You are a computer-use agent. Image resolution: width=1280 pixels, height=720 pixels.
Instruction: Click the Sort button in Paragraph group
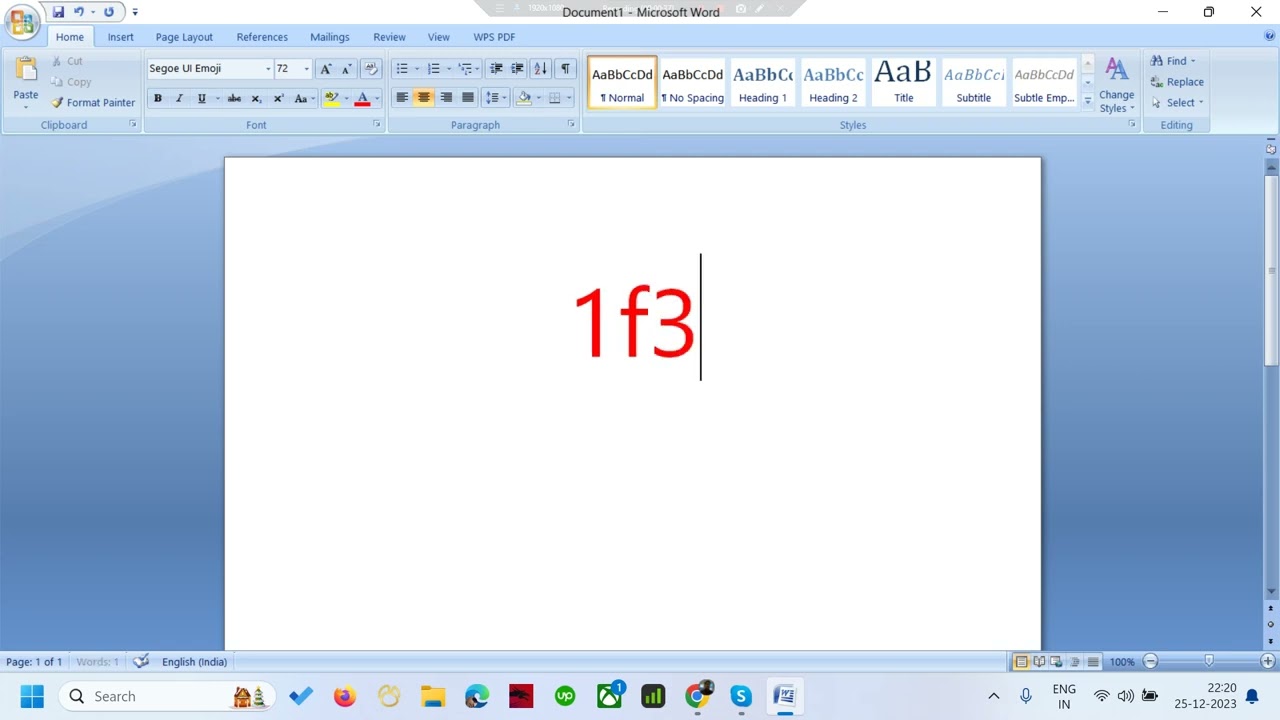539,68
